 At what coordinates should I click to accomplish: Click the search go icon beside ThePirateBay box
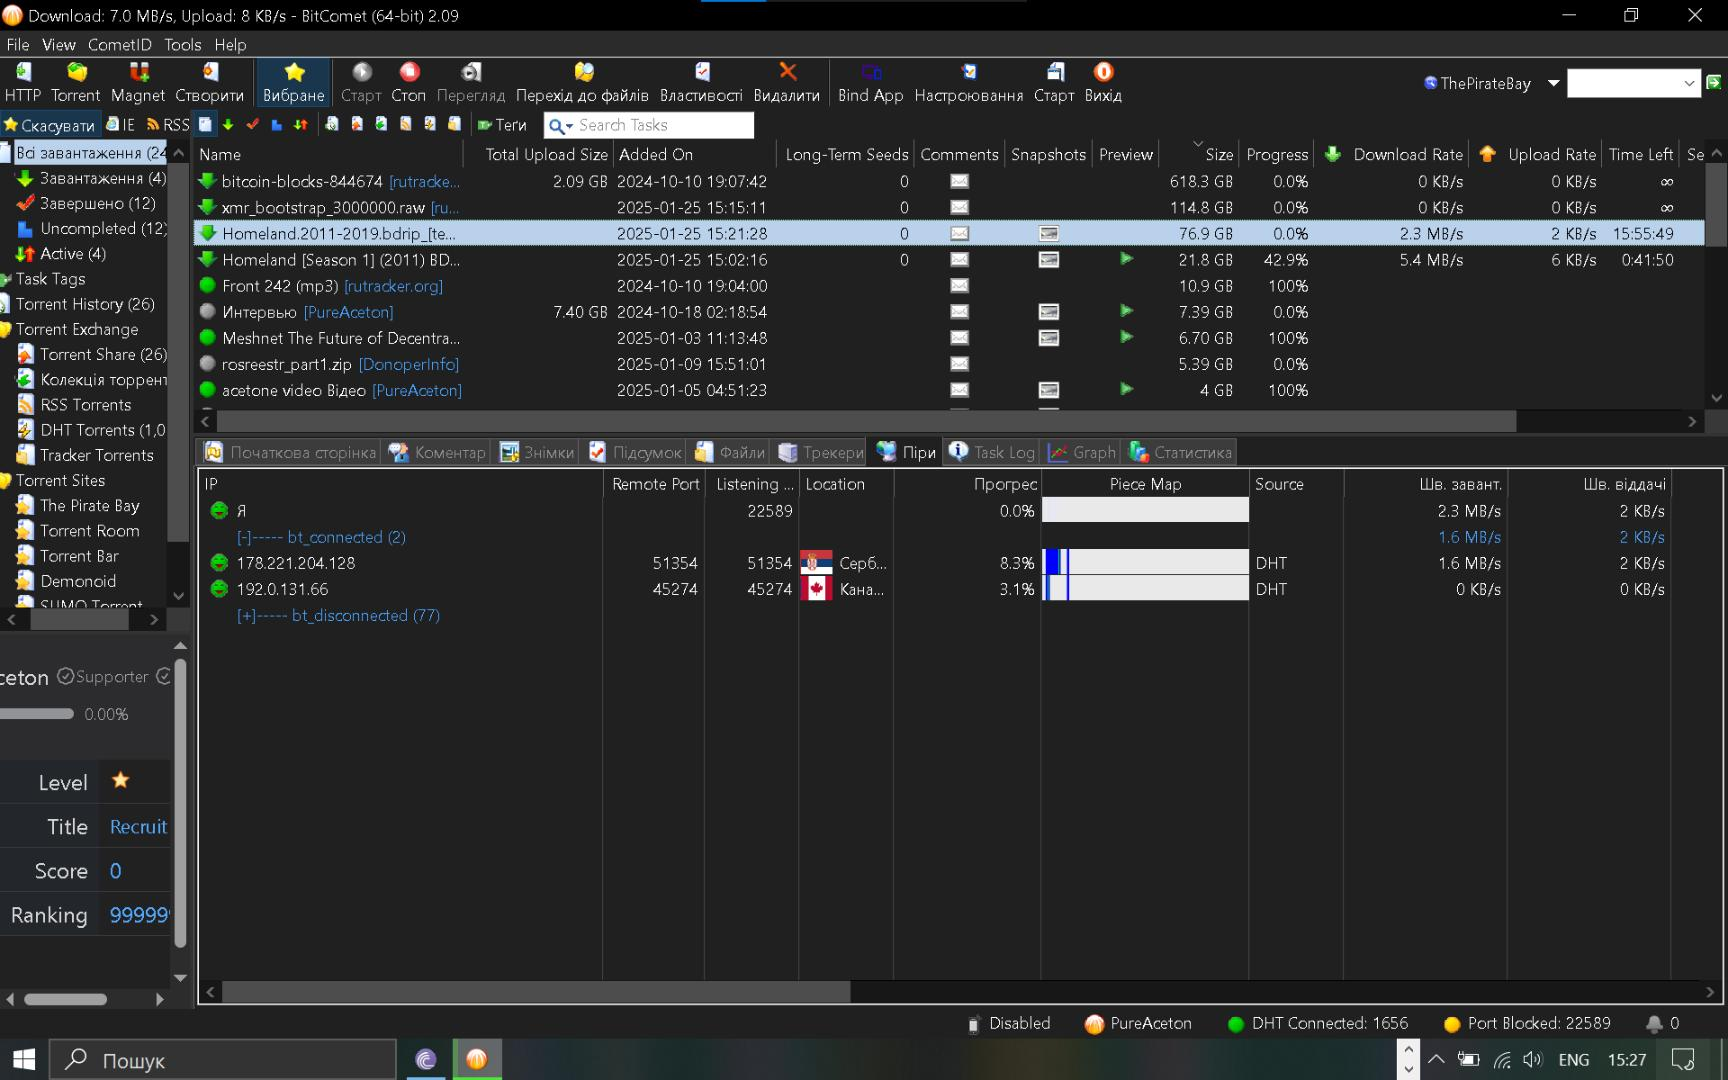click(x=1714, y=83)
